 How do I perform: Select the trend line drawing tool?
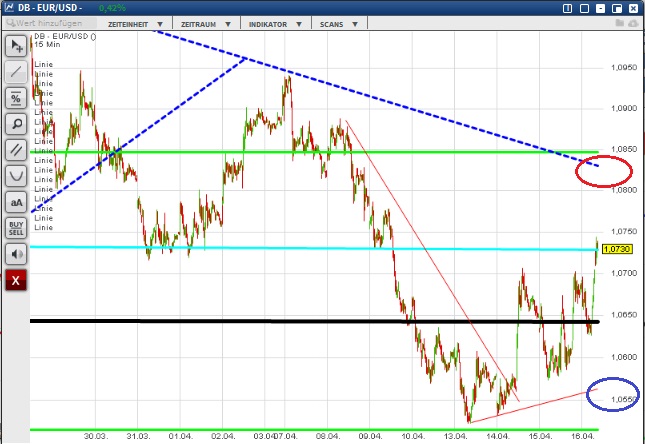[16, 72]
